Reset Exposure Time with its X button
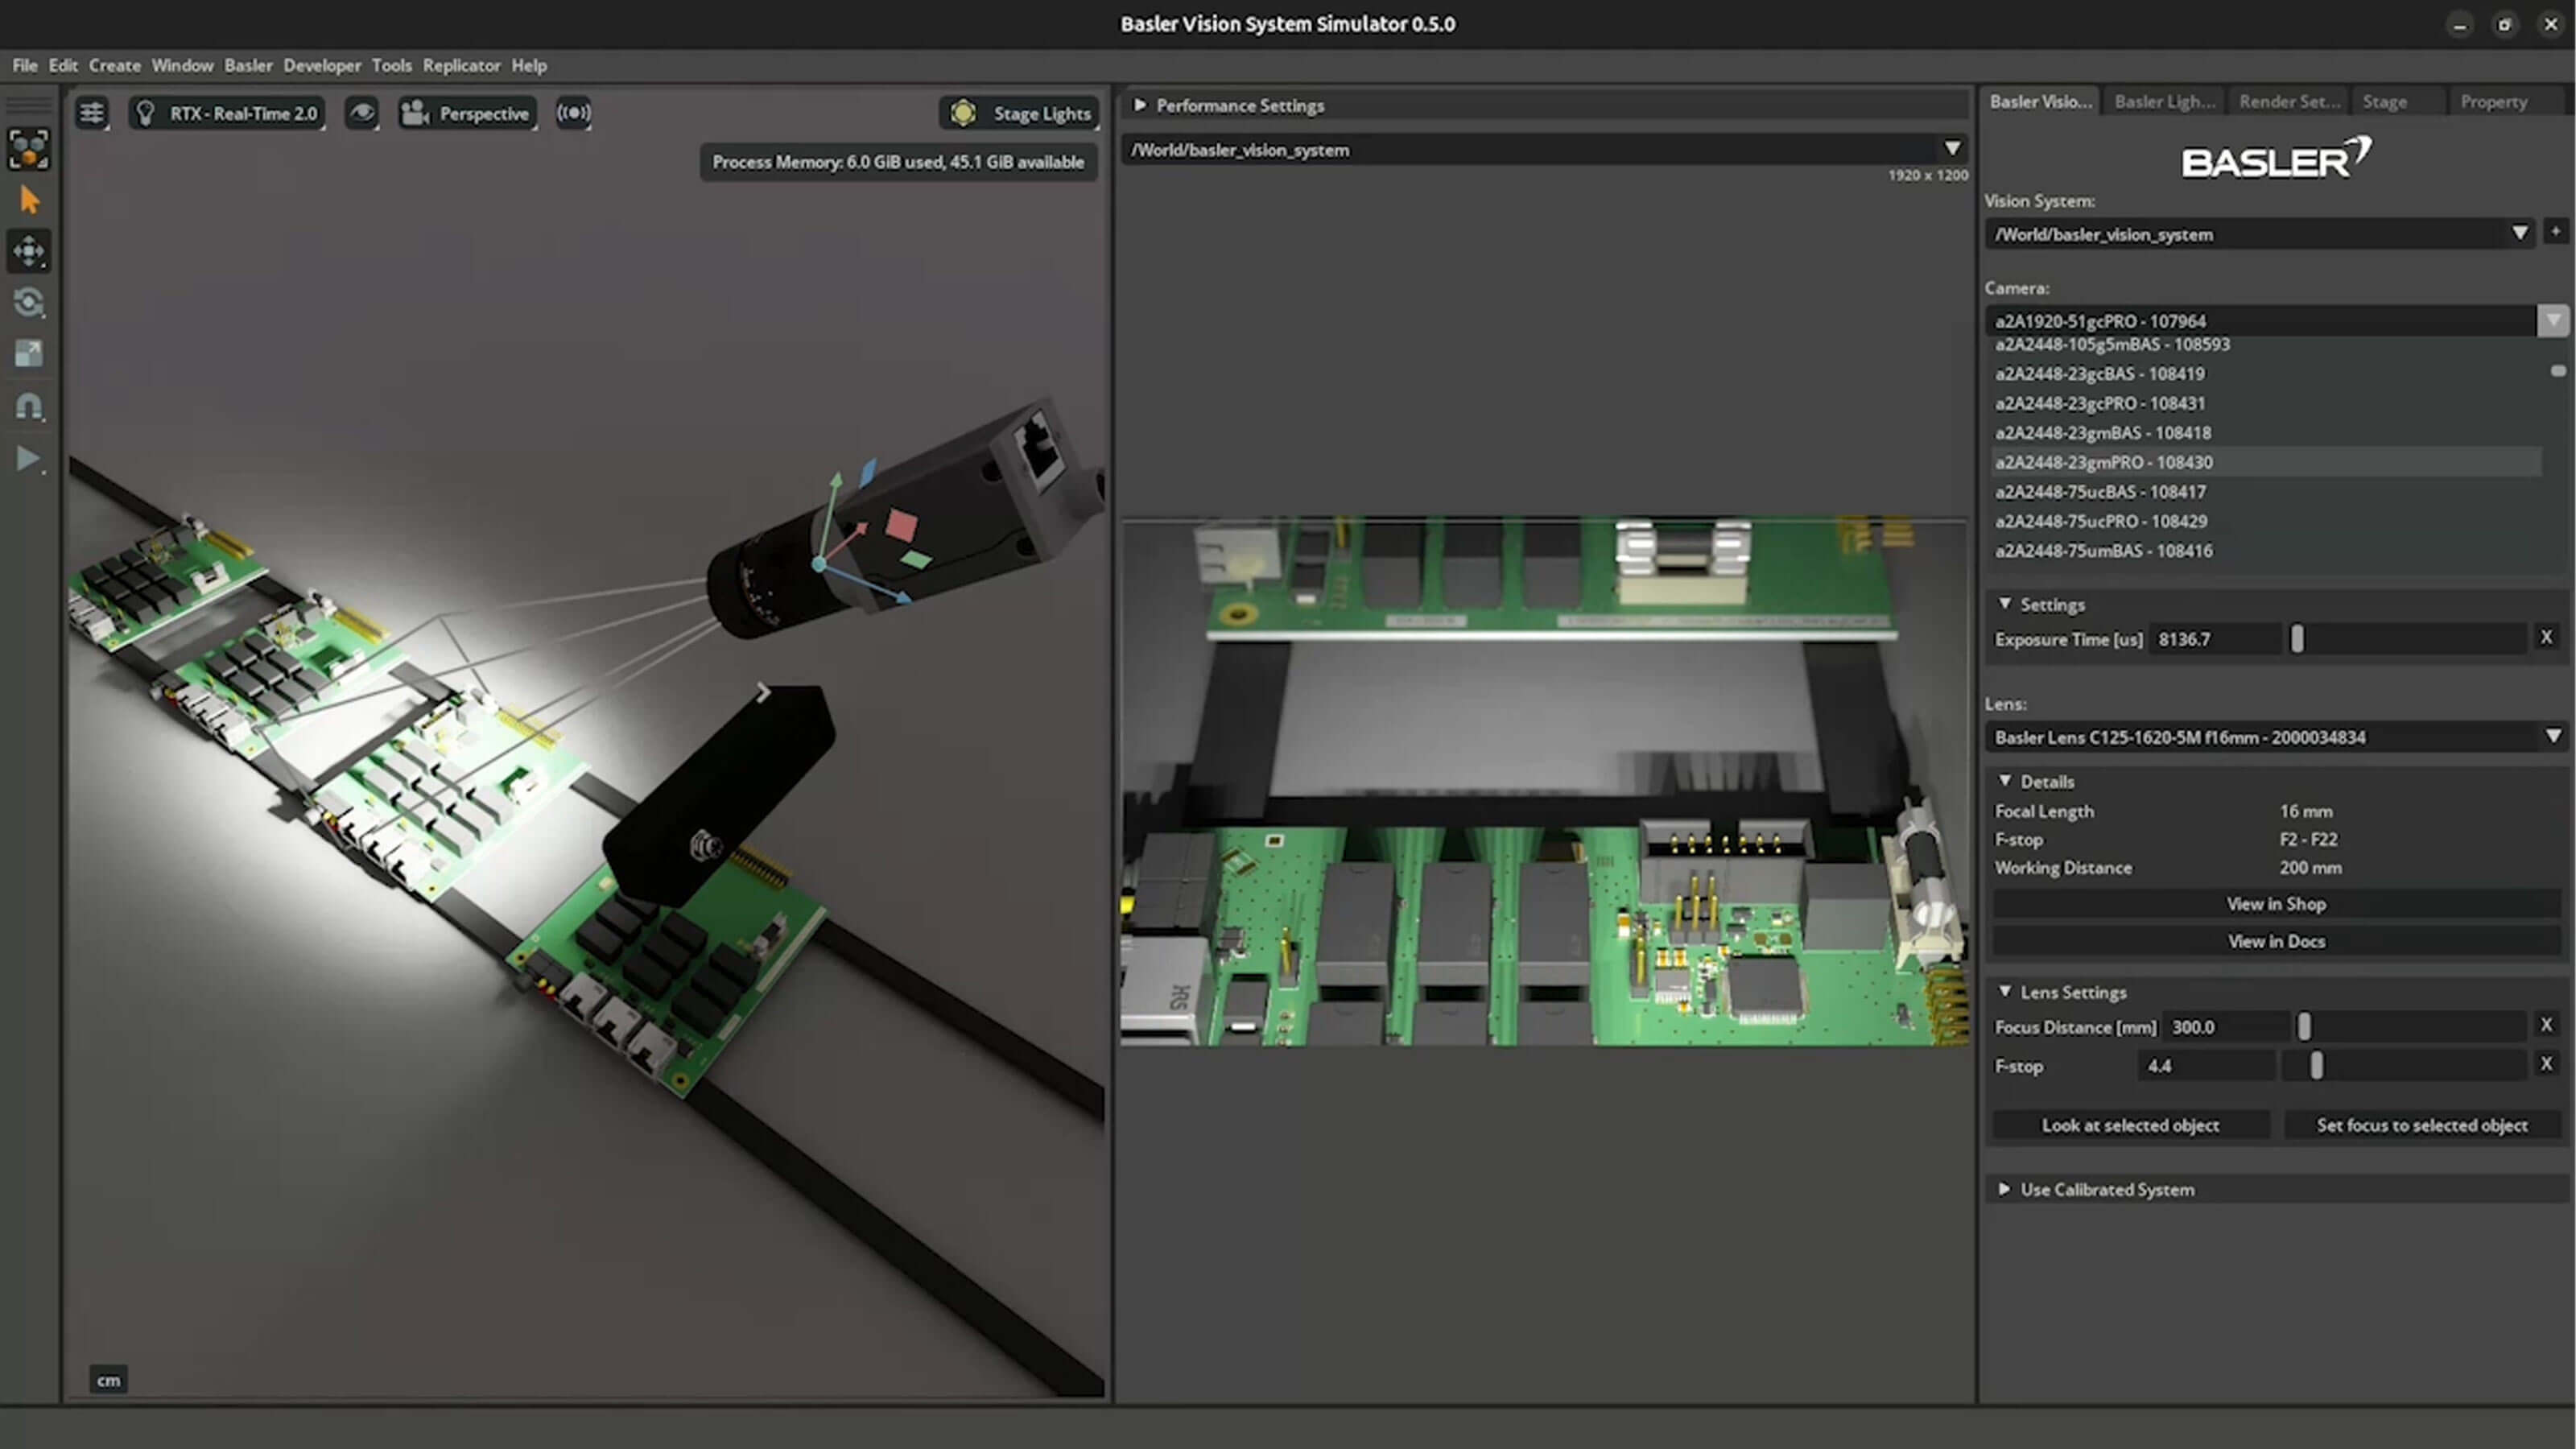 2546,637
